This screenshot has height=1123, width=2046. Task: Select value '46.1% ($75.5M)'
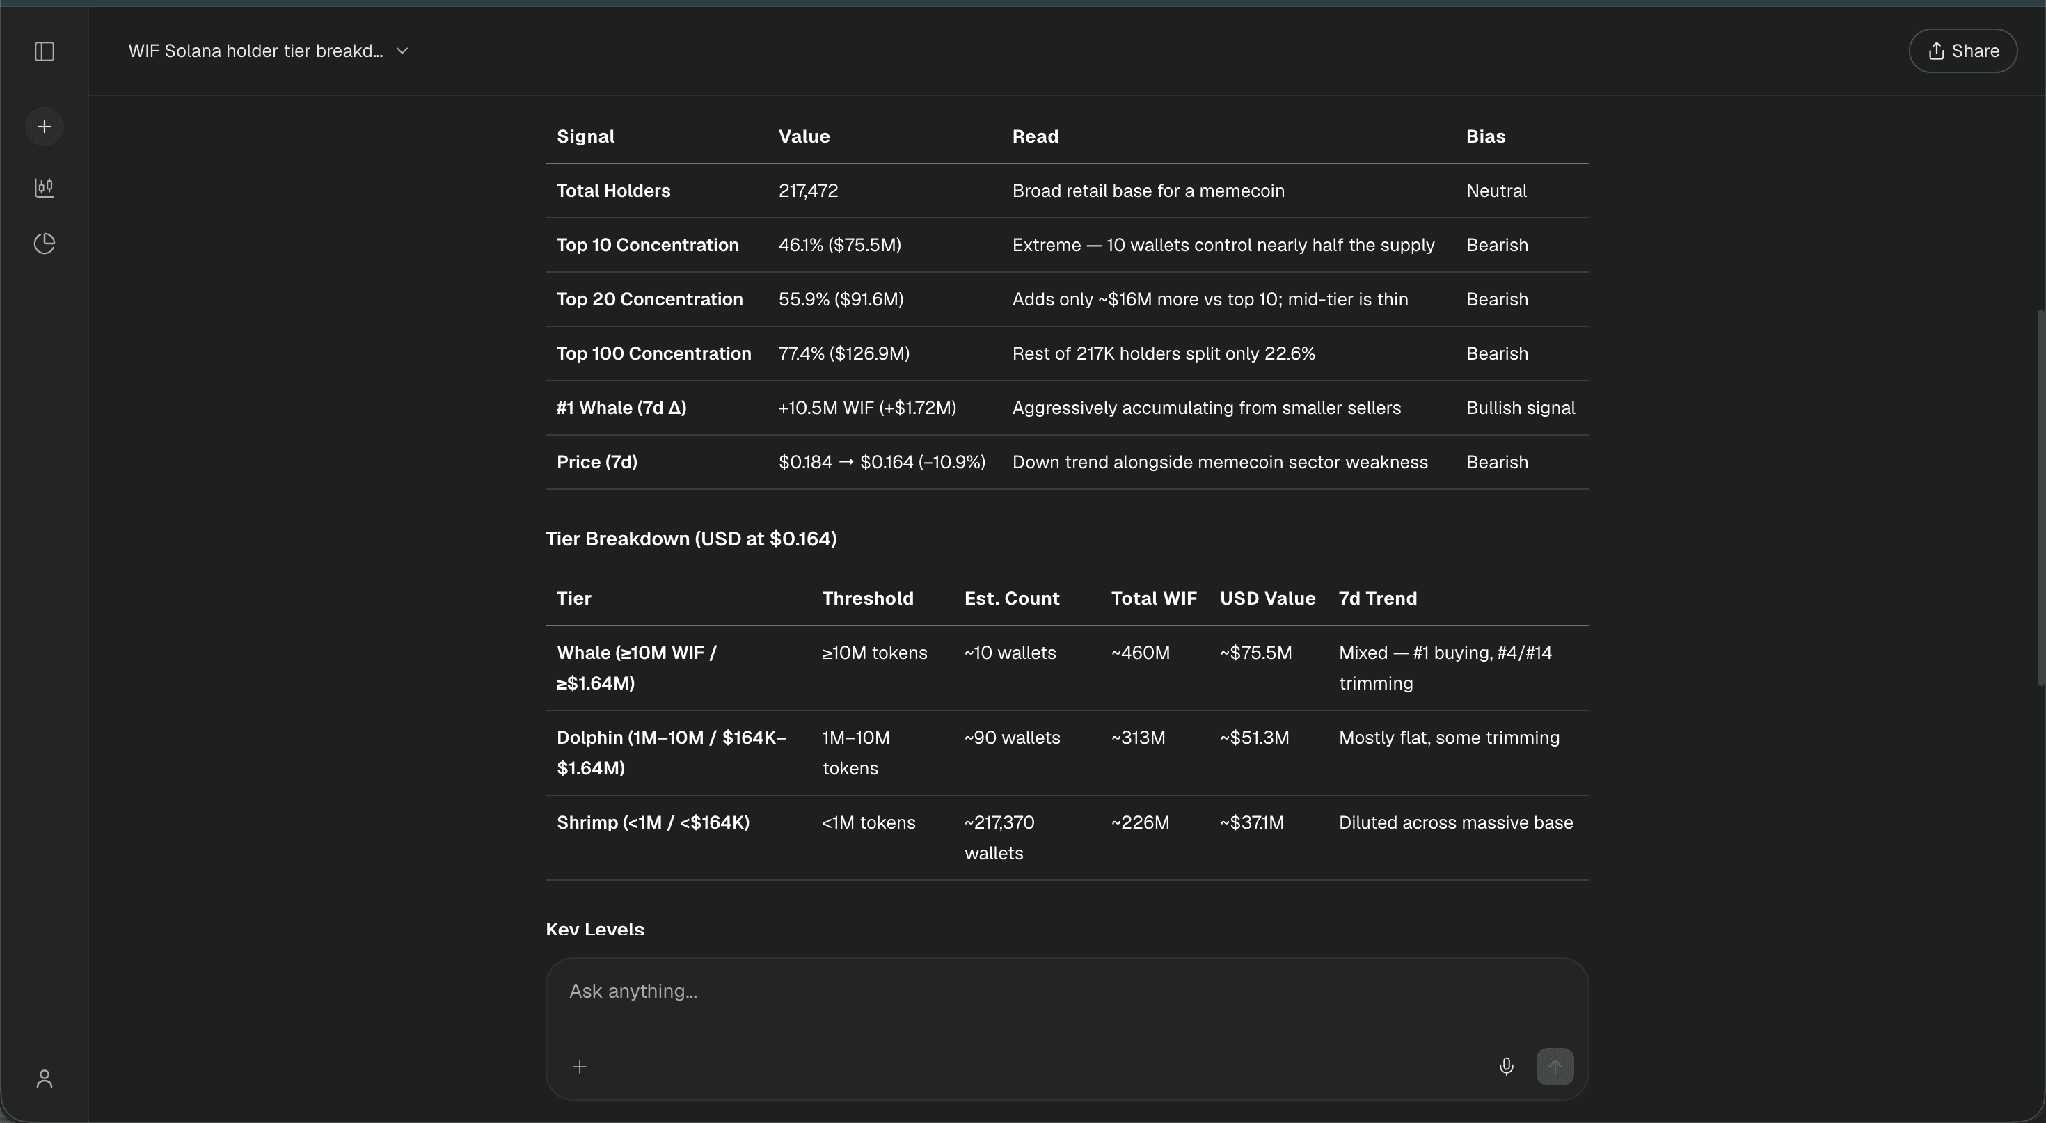(x=840, y=245)
